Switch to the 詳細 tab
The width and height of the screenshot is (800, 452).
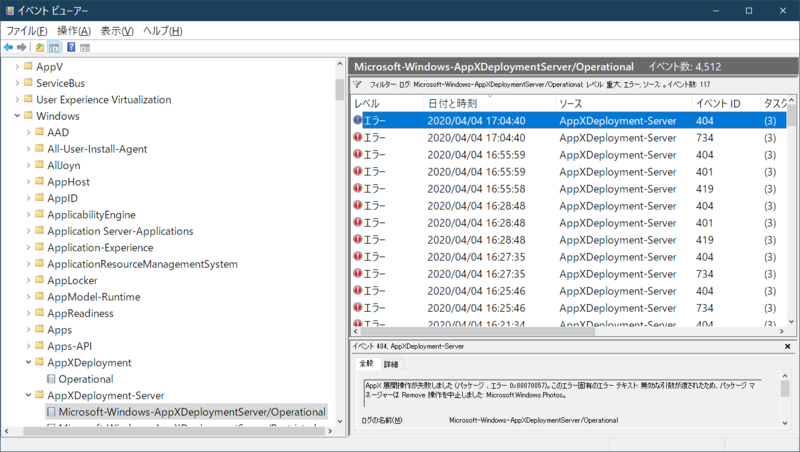[x=391, y=365]
